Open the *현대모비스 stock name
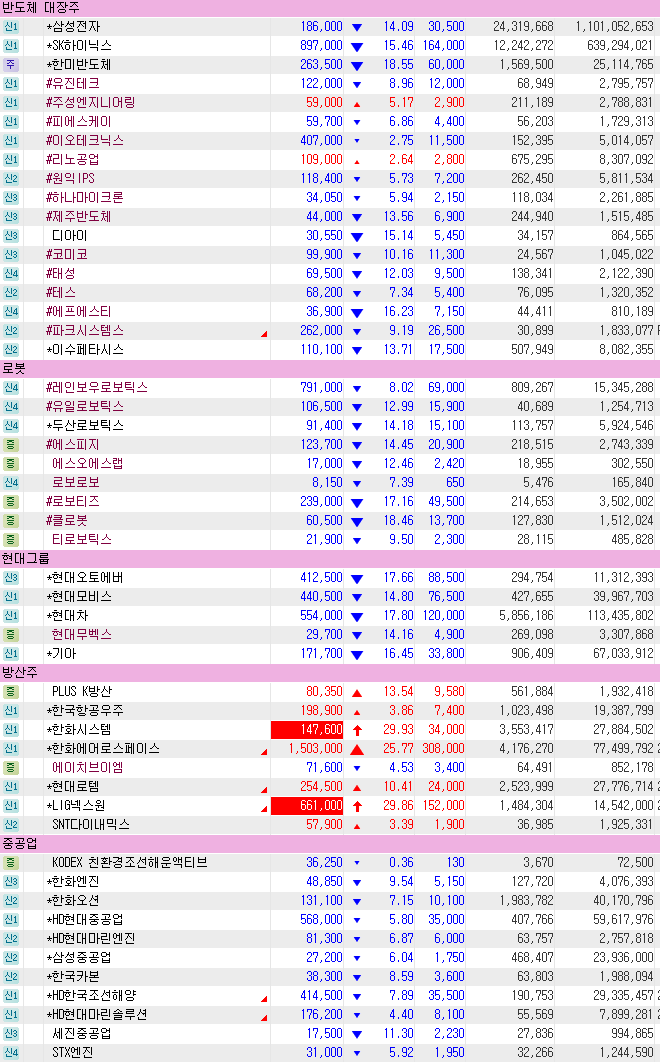Screen dimensions: 660x1062 pos(79,597)
